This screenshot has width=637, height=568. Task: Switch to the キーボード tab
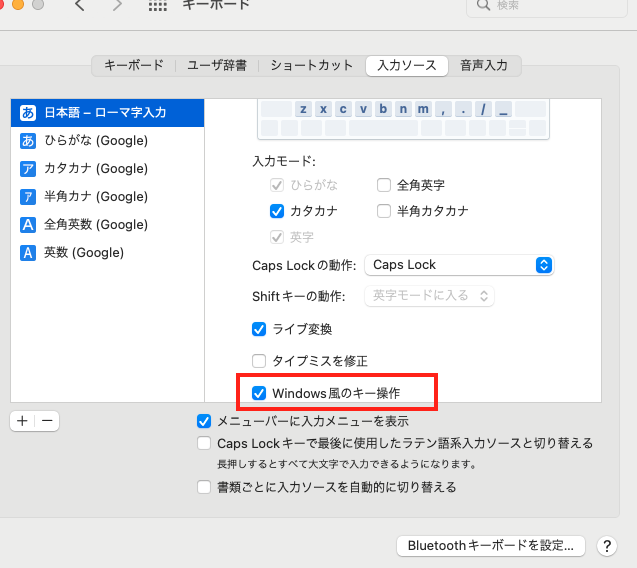134,65
